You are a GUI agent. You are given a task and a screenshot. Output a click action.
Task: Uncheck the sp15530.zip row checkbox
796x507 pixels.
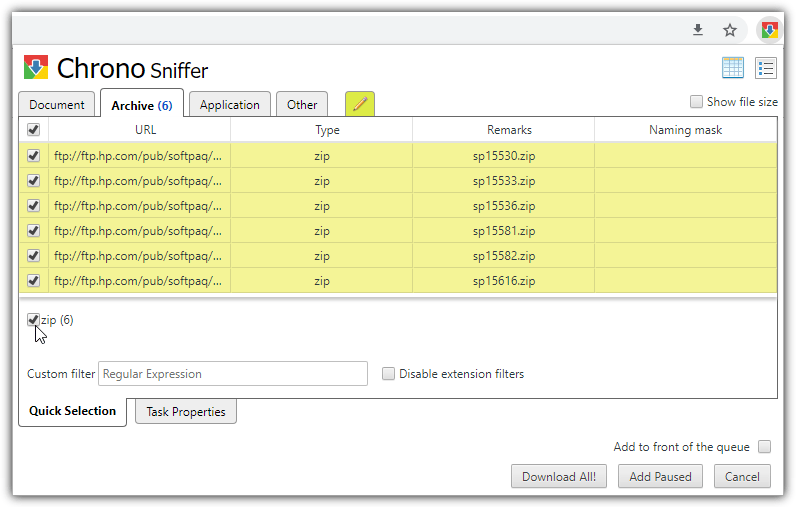tap(34, 155)
